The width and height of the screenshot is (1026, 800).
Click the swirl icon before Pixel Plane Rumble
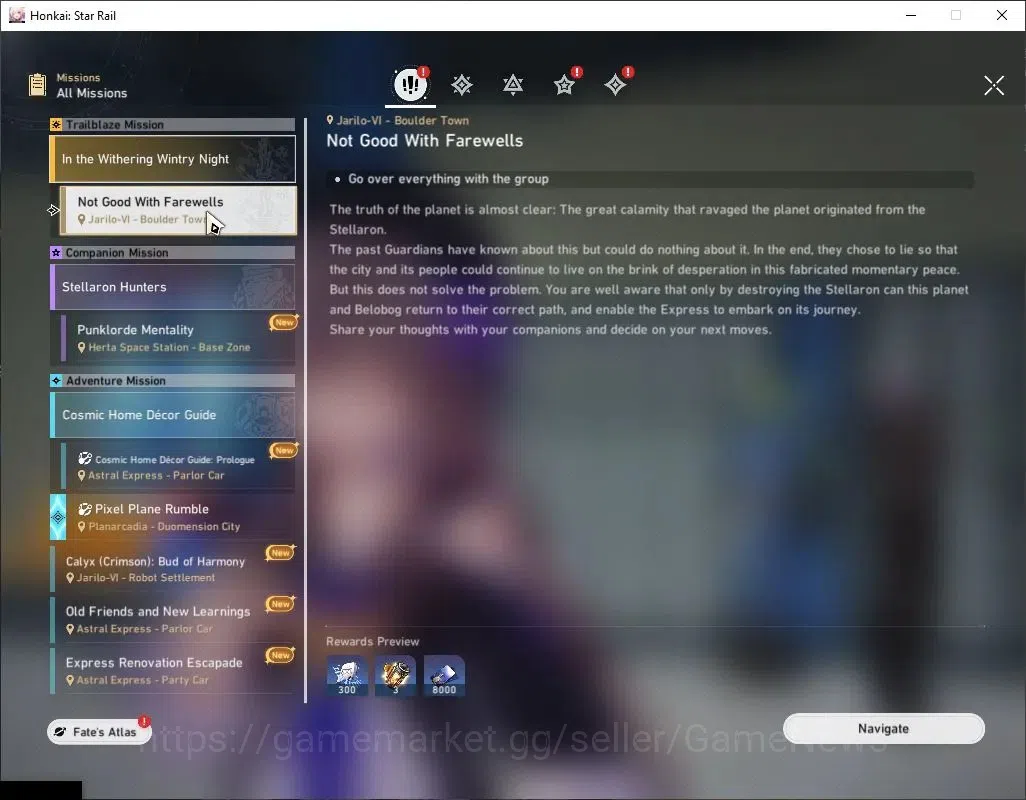[x=84, y=509]
